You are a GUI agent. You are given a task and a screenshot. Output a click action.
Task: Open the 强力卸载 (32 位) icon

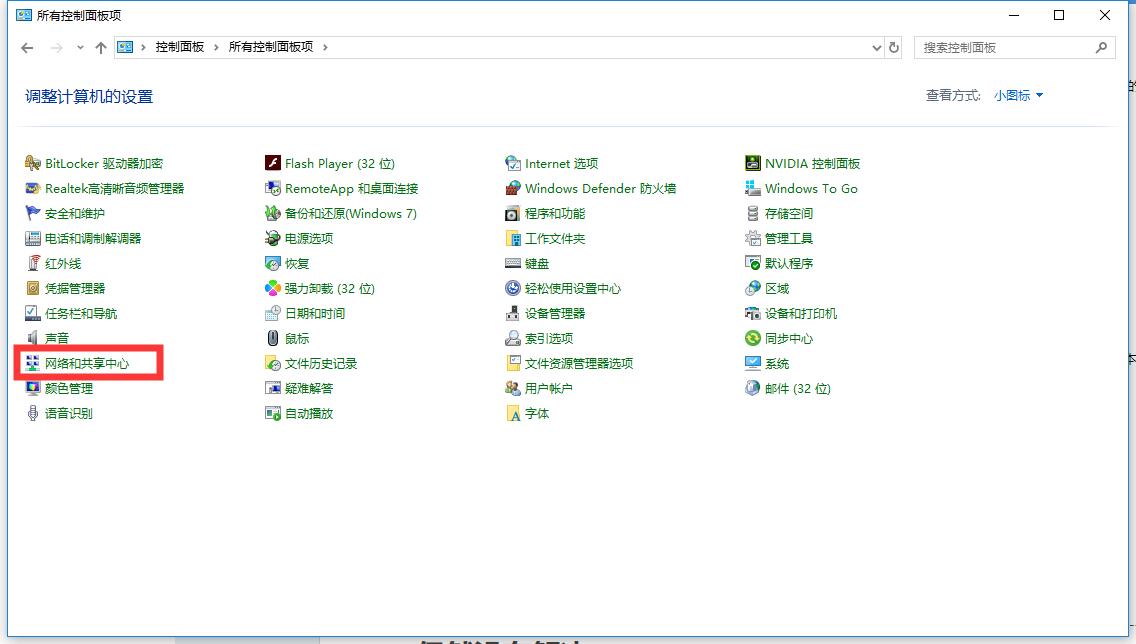[273, 289]
